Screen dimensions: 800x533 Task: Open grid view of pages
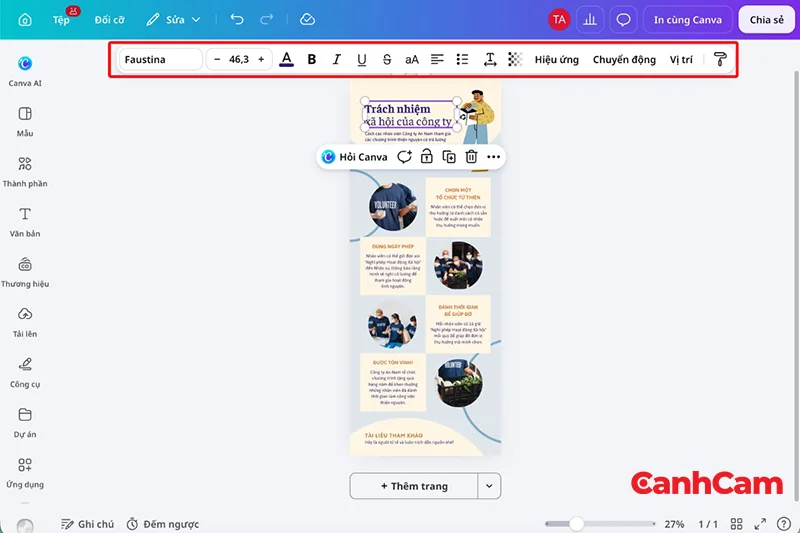click(736, 524)
